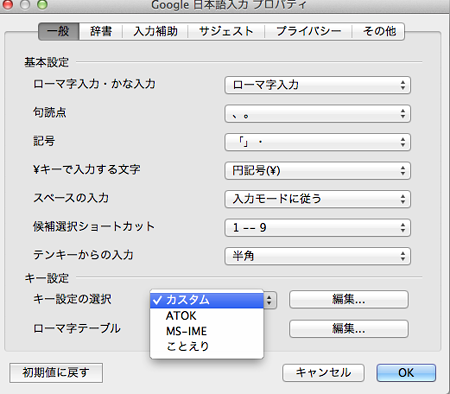This screenshot has width=450, height=394.
Task: Click the キー設定の選択 popup arrows
Action: (x=270, y=300)
